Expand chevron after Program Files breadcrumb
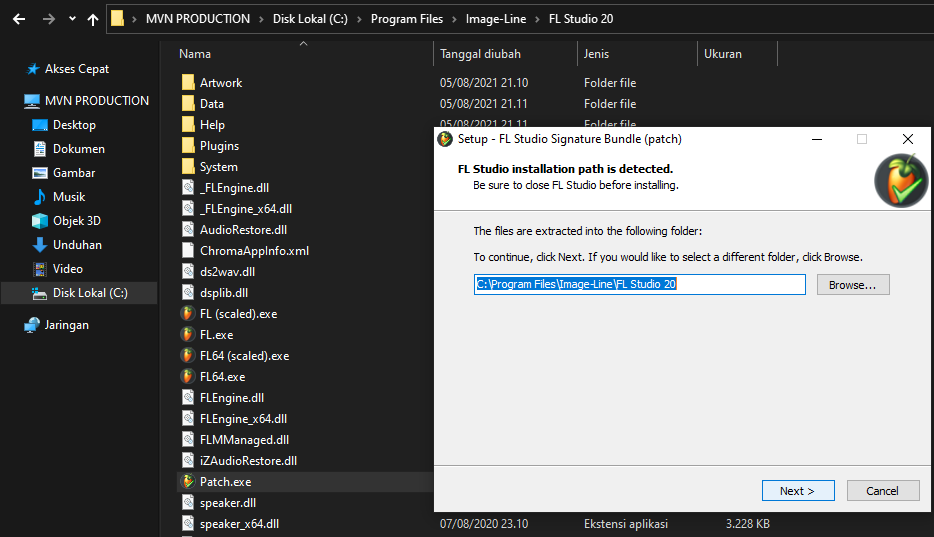Viewport: 934px width, 537px height. 454,19
